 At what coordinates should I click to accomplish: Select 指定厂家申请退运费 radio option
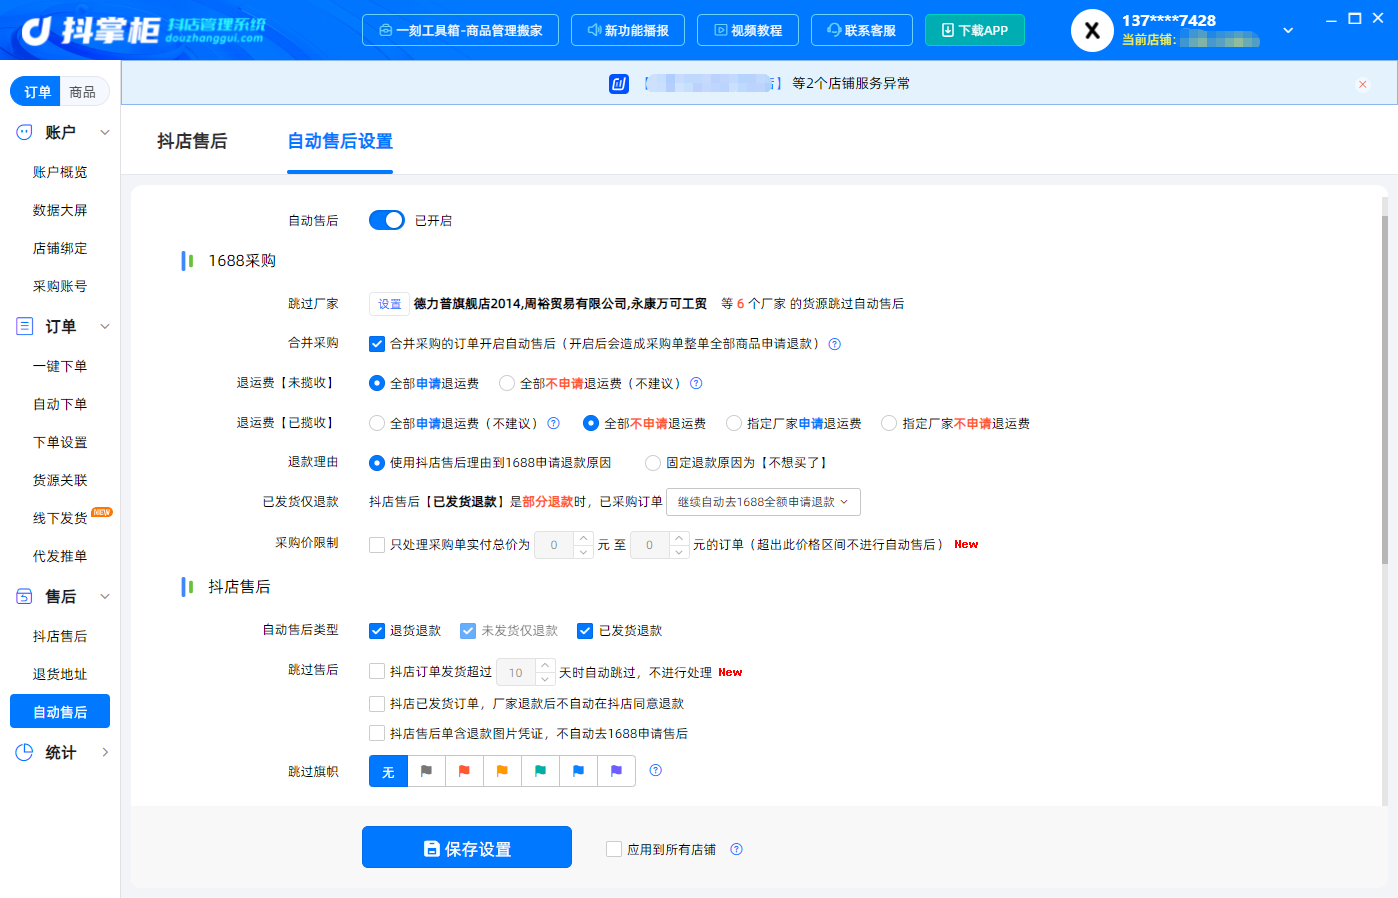point(734,423)
